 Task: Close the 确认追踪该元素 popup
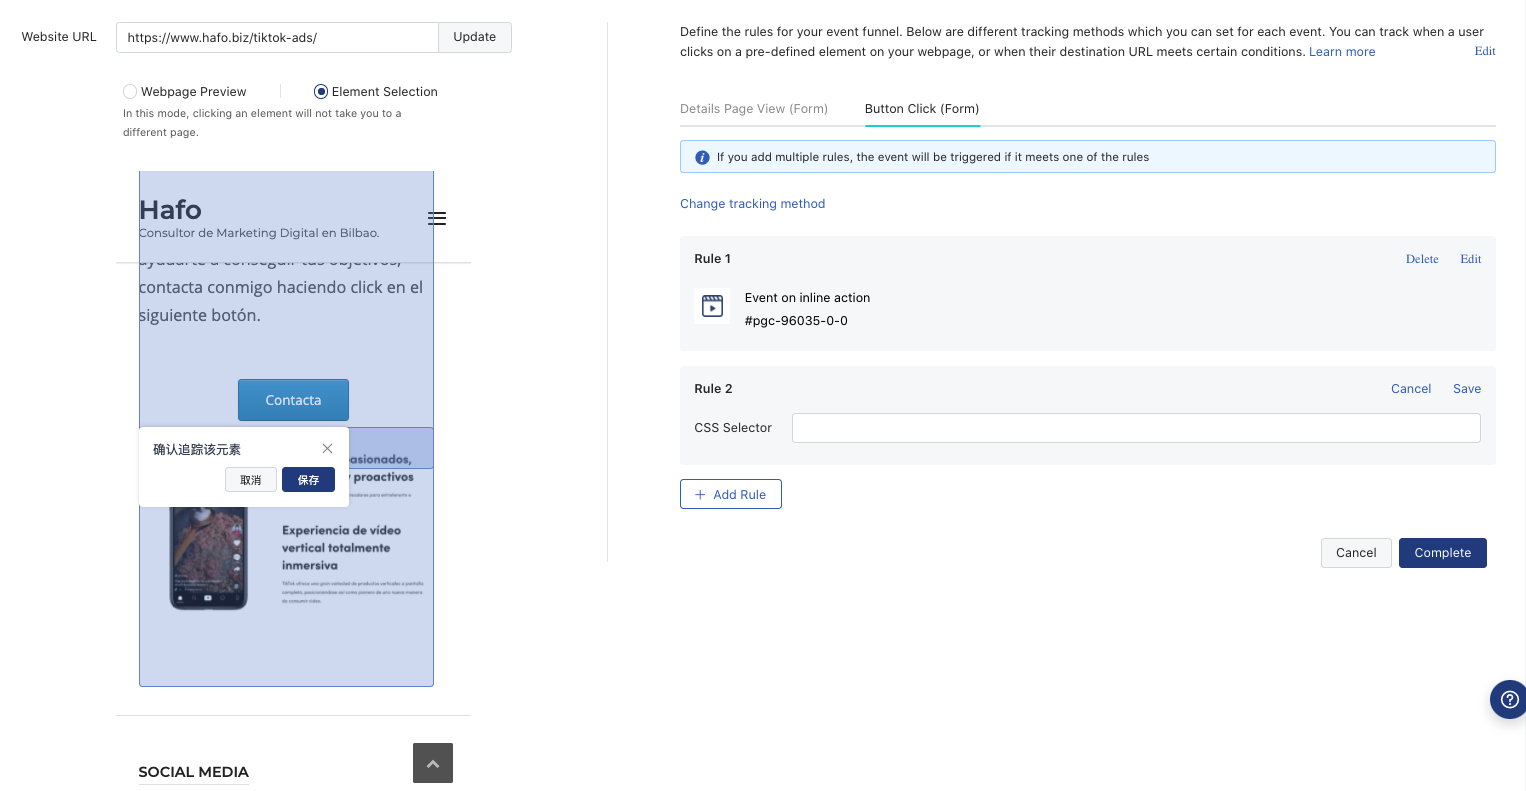point(327,448)
